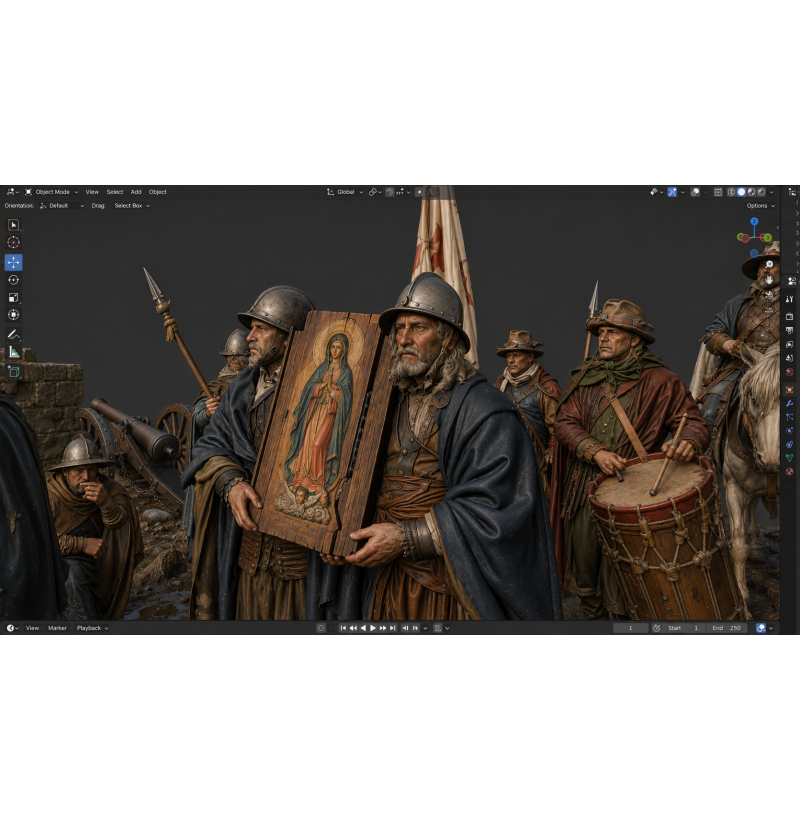Jump to first frame
This screenshot has width=800, height=820.
pyautogui.click(x=343, y=628)
